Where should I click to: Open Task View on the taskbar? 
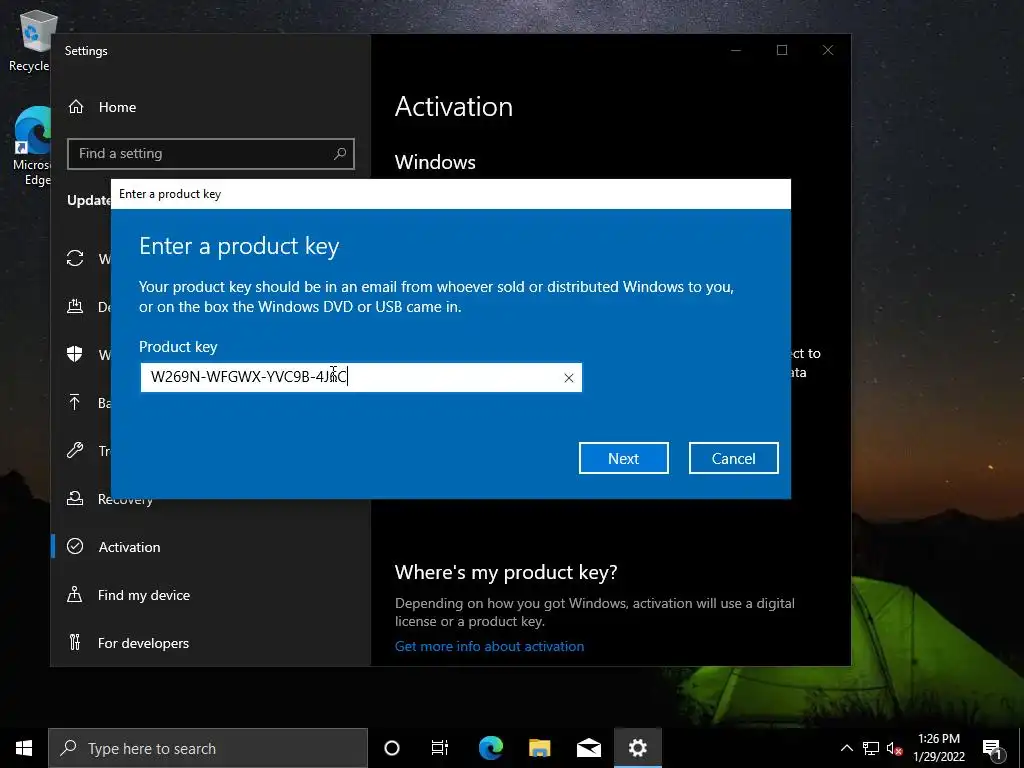pyautogui.click(x=440, y=748)
